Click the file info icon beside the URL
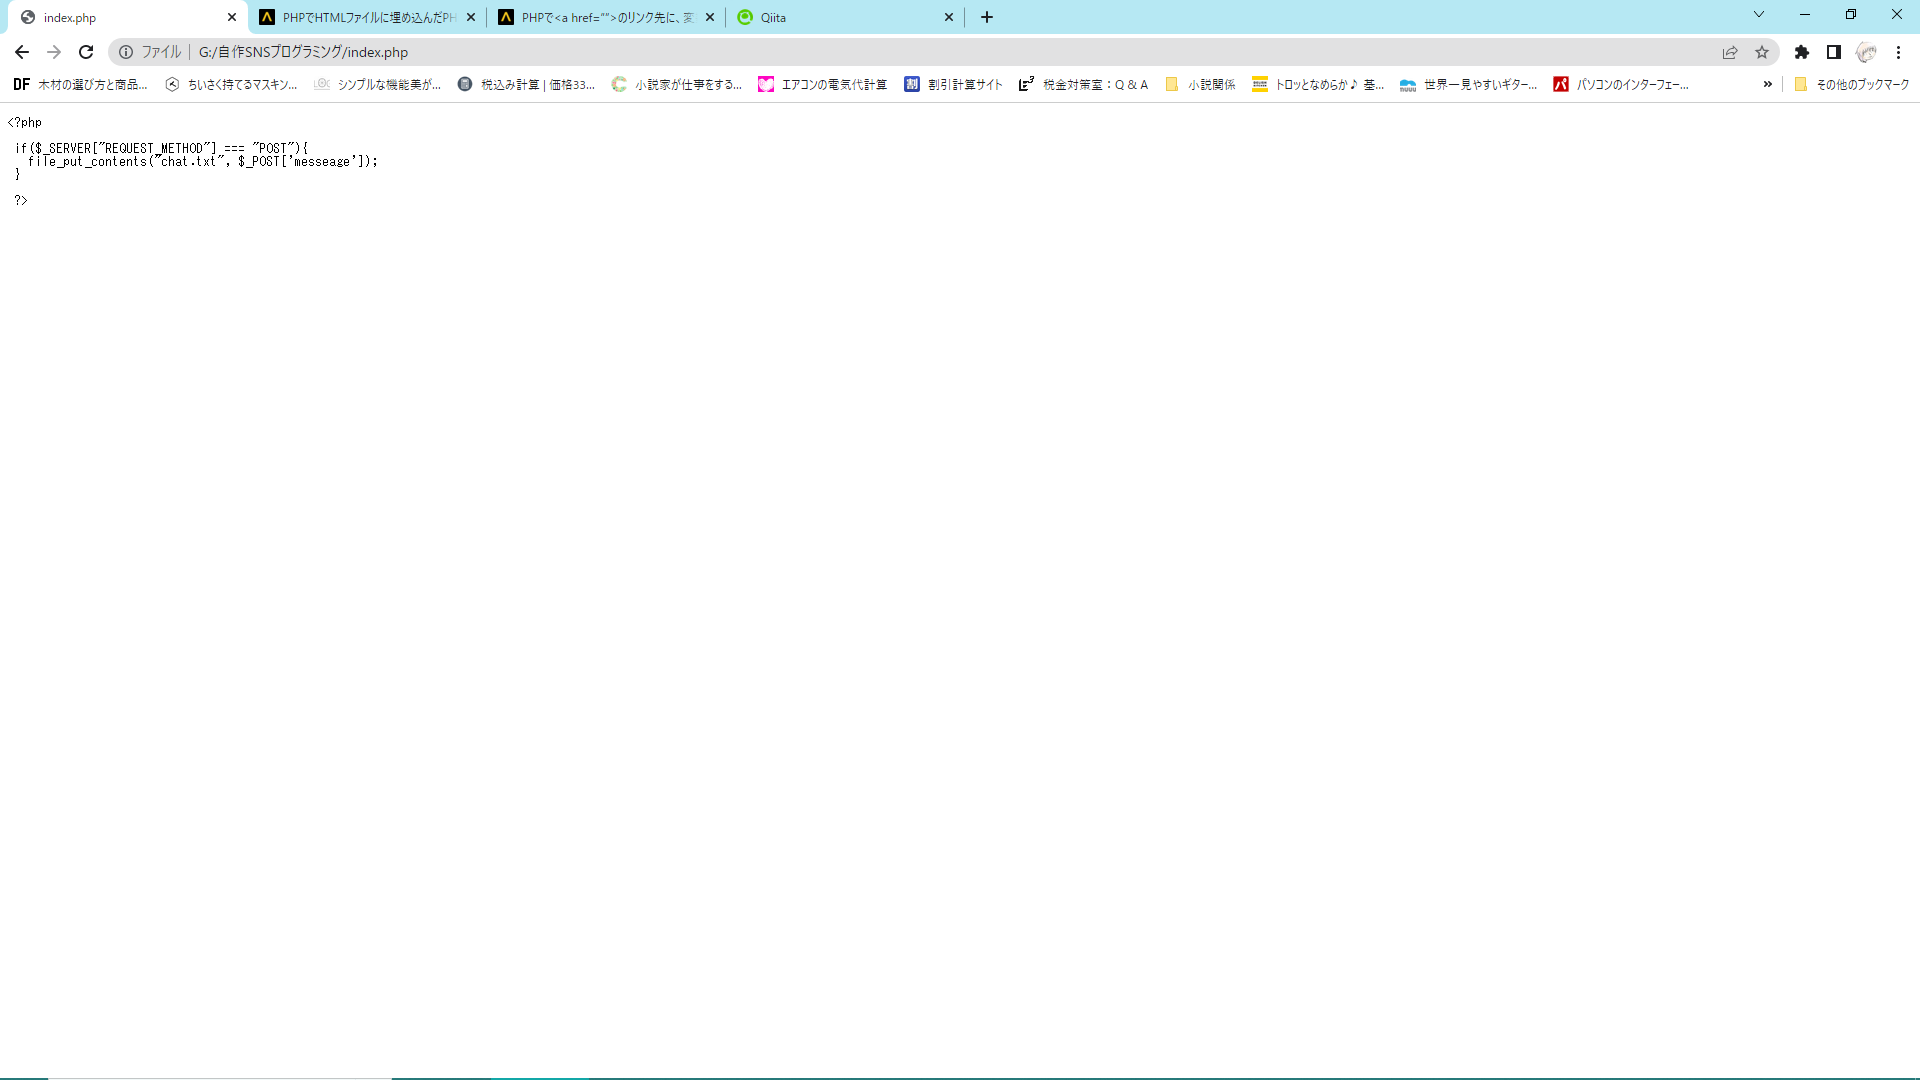1920x1080 pixels. [x=126, y=52]
